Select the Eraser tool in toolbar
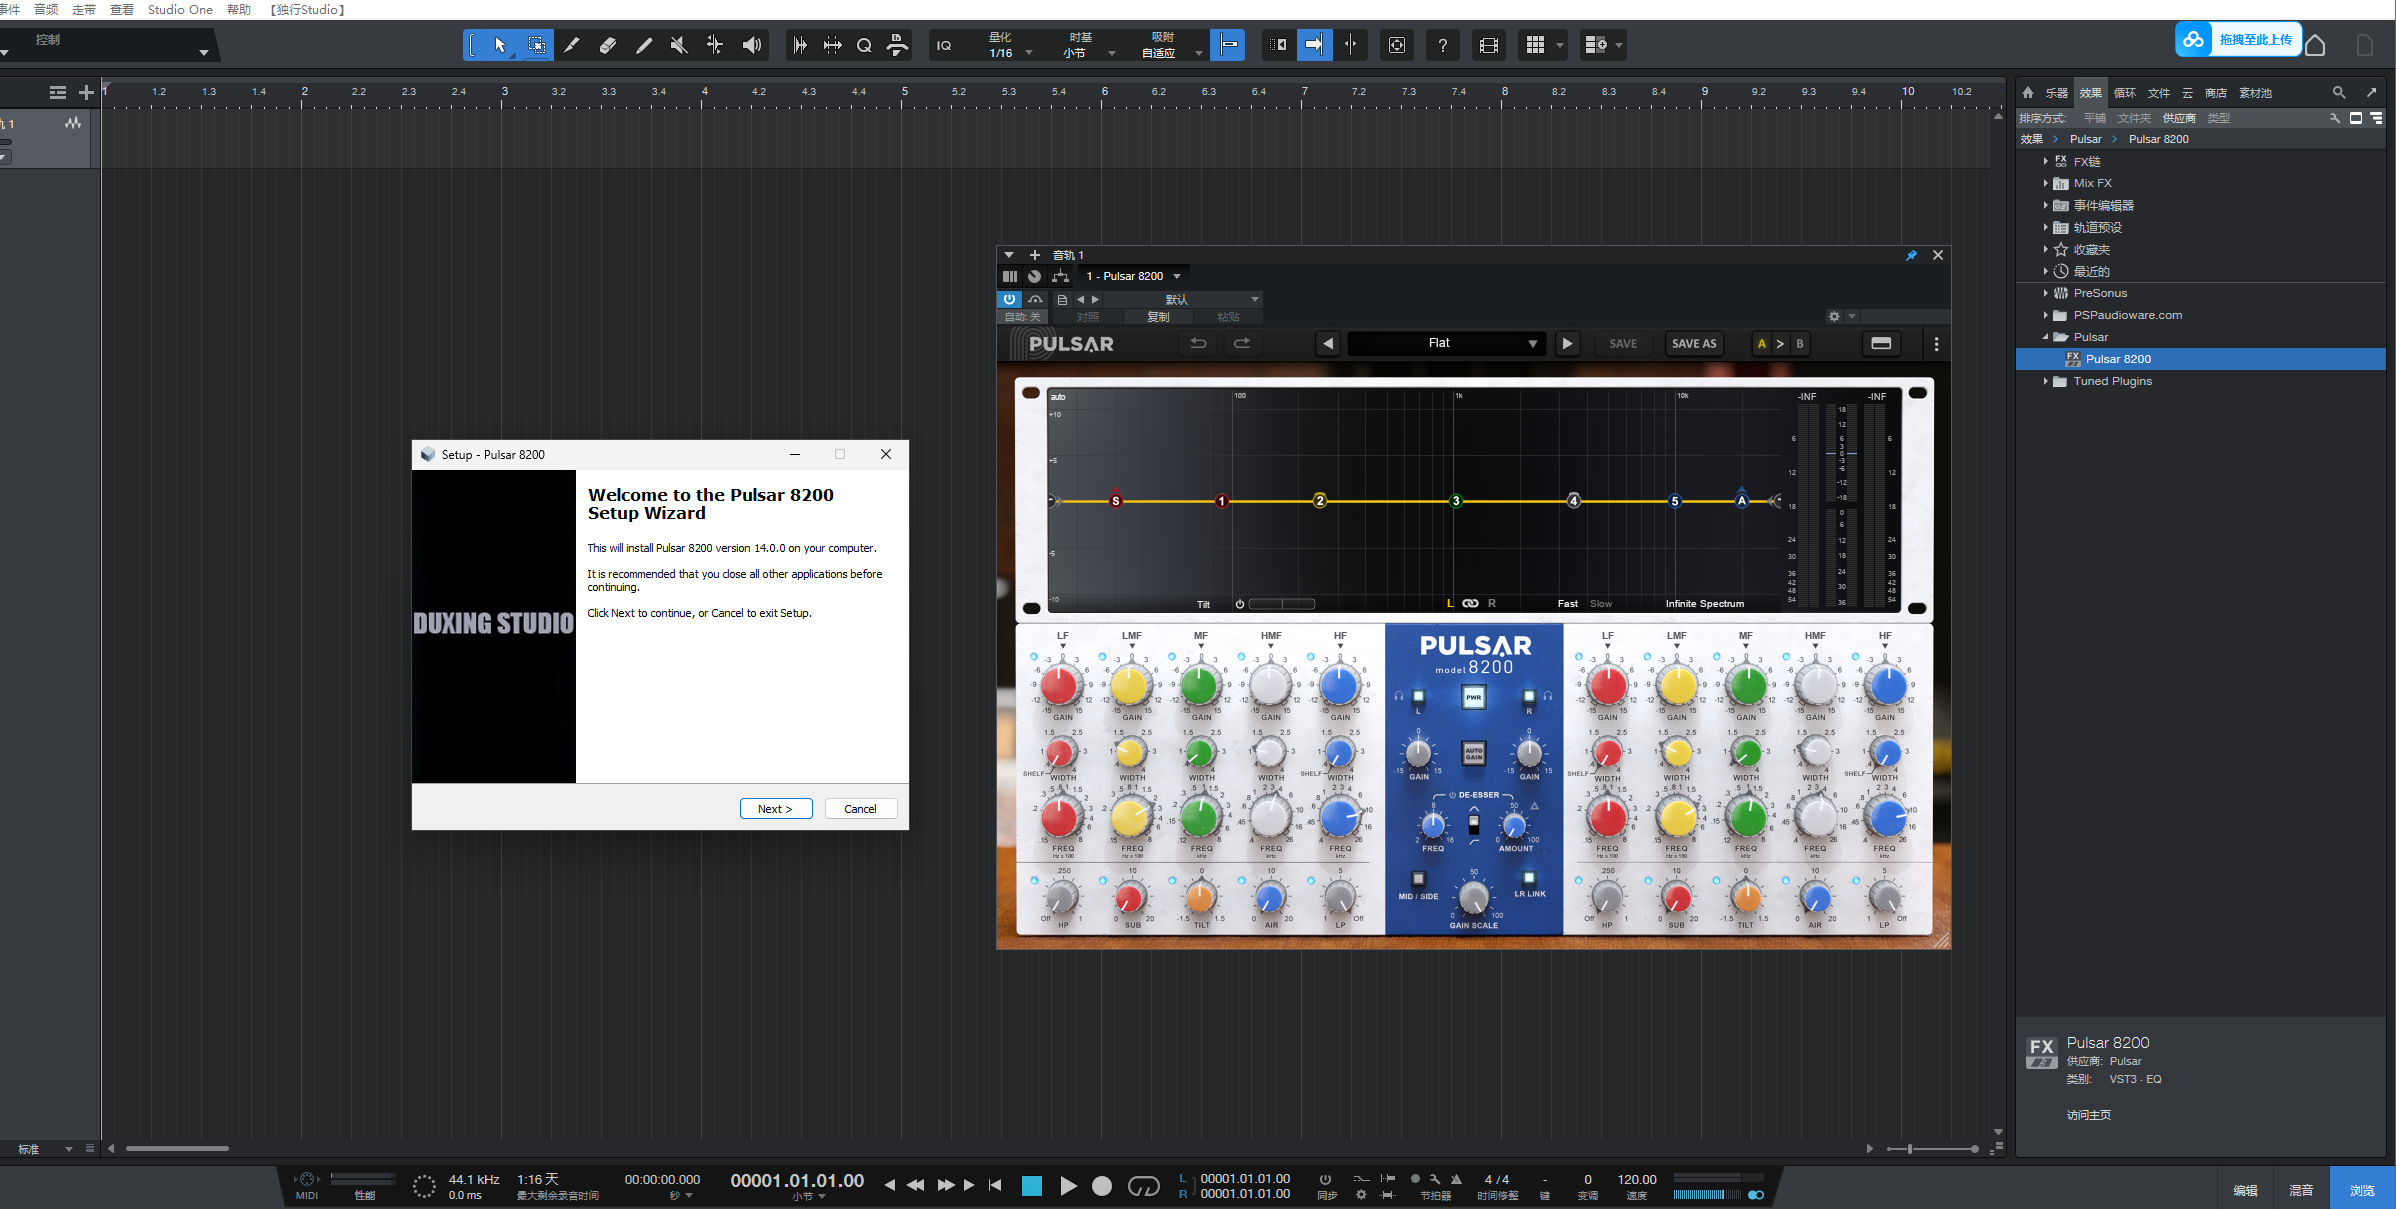The width and height of the screenshot is (2396, 1209). pos(607,45)
